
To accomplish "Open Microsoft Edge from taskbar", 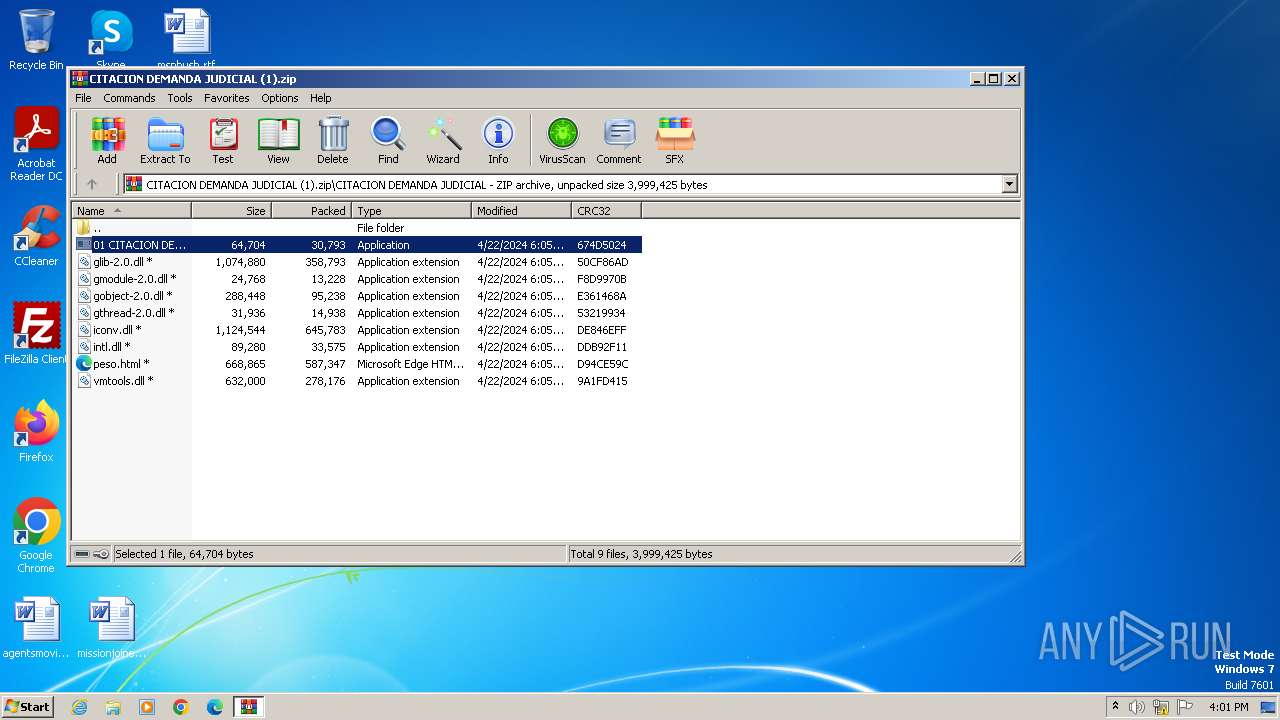I will tap(215, 707).
